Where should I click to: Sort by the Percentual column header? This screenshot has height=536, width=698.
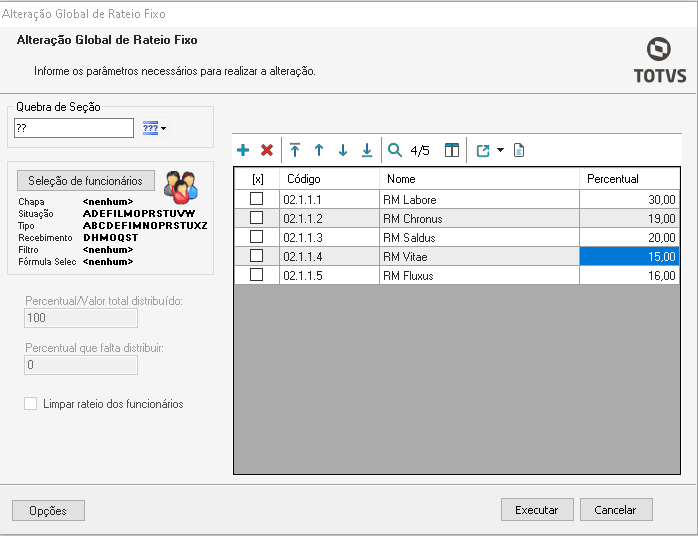(x=629, y=179)
